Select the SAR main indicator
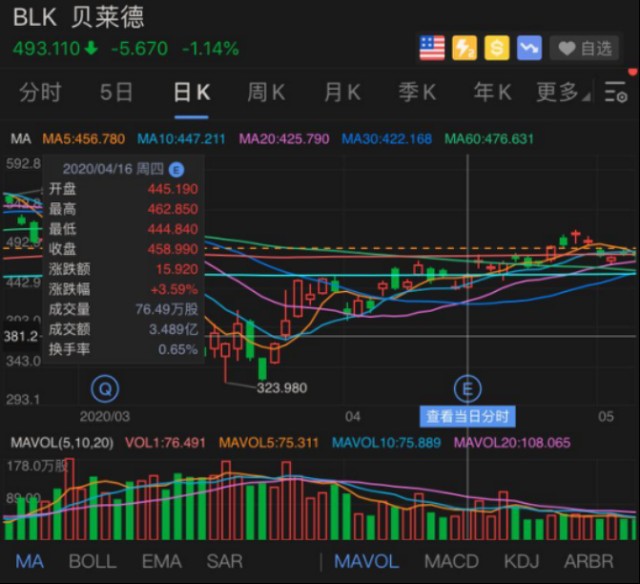This screenshot has width=640, height=584. click(x=224, y=562)
